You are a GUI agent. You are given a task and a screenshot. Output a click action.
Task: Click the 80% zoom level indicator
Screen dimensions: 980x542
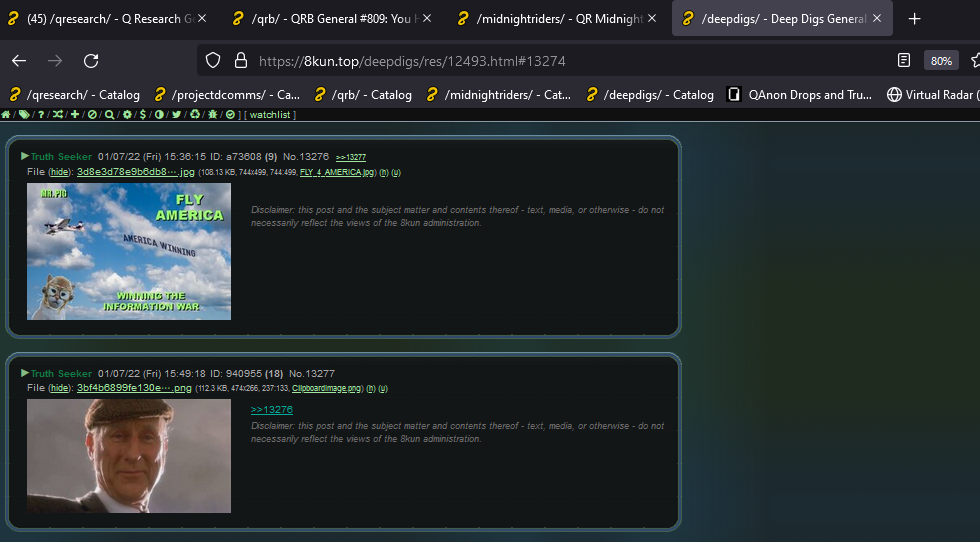pyautogui.click(x=941, y=61)
